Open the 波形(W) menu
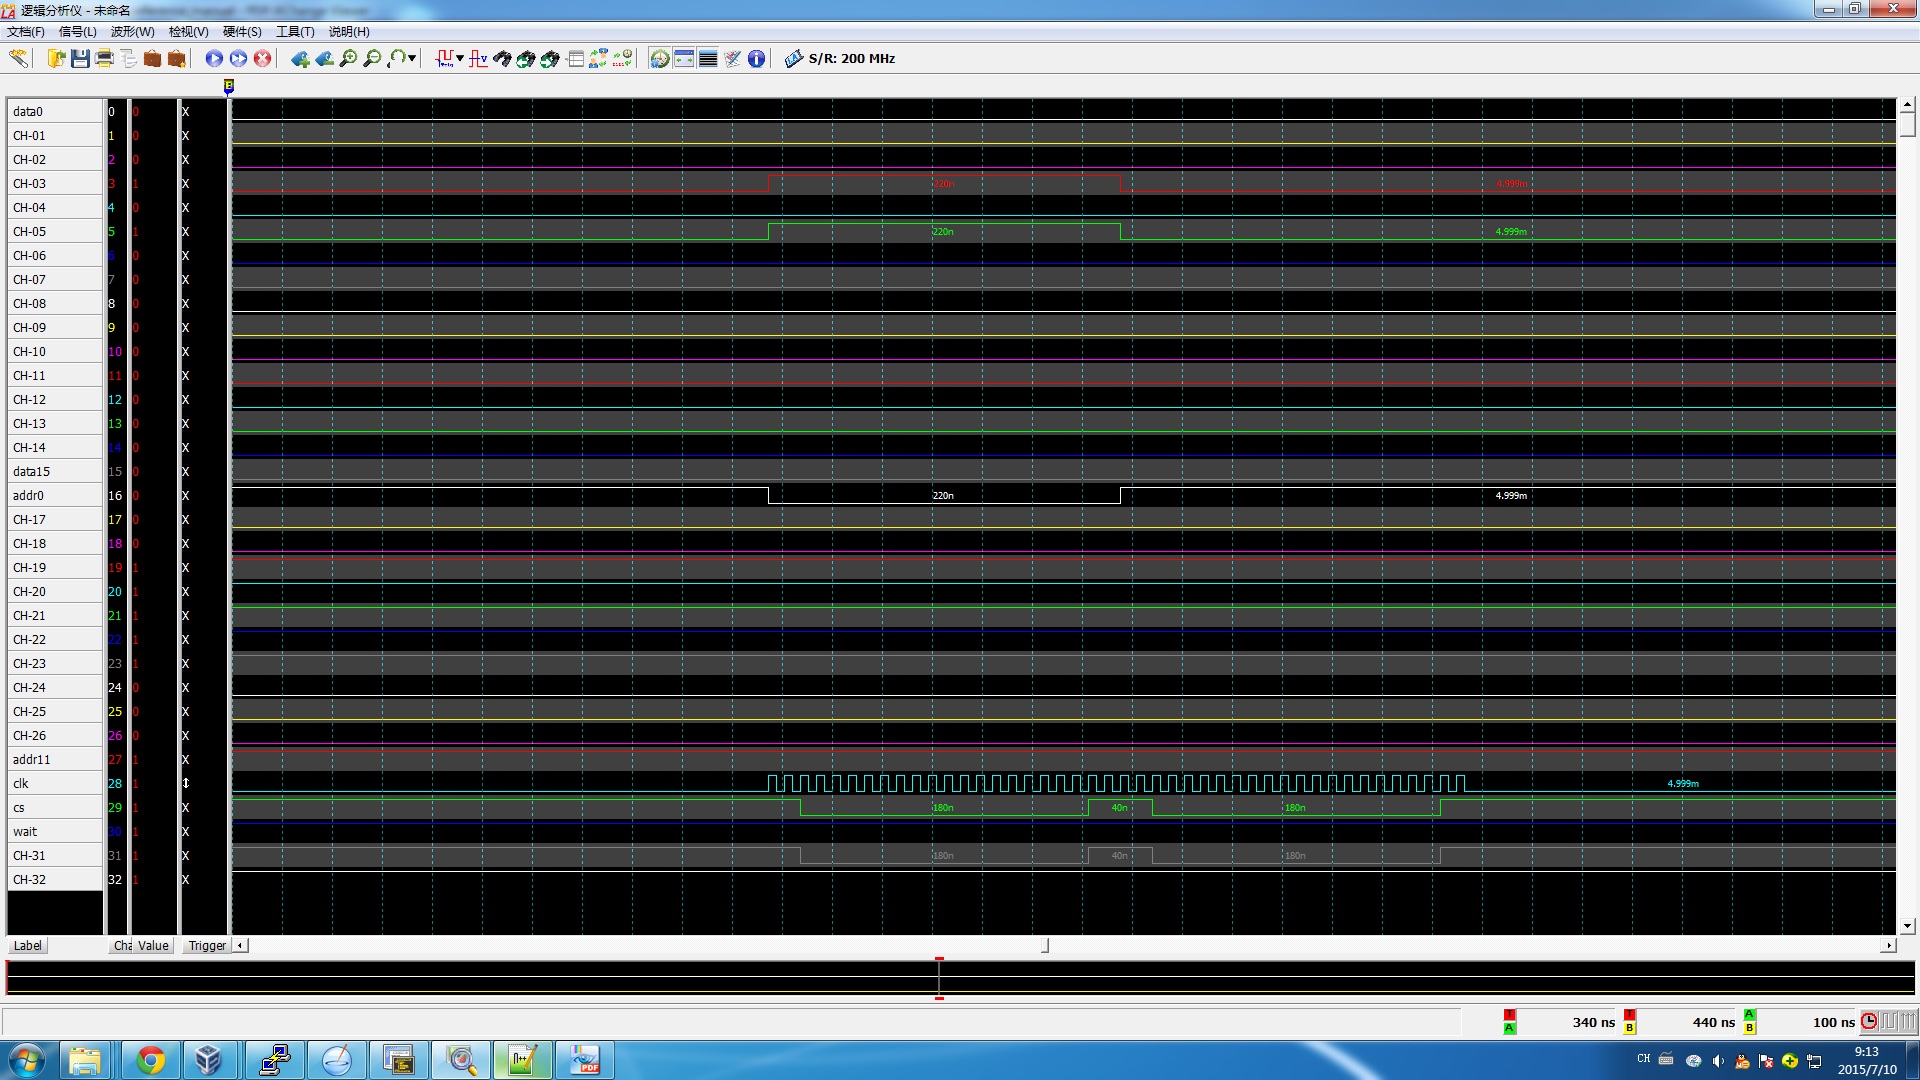The width and height of the screenshot is (1920, 1080). click(x=132, y=32)
